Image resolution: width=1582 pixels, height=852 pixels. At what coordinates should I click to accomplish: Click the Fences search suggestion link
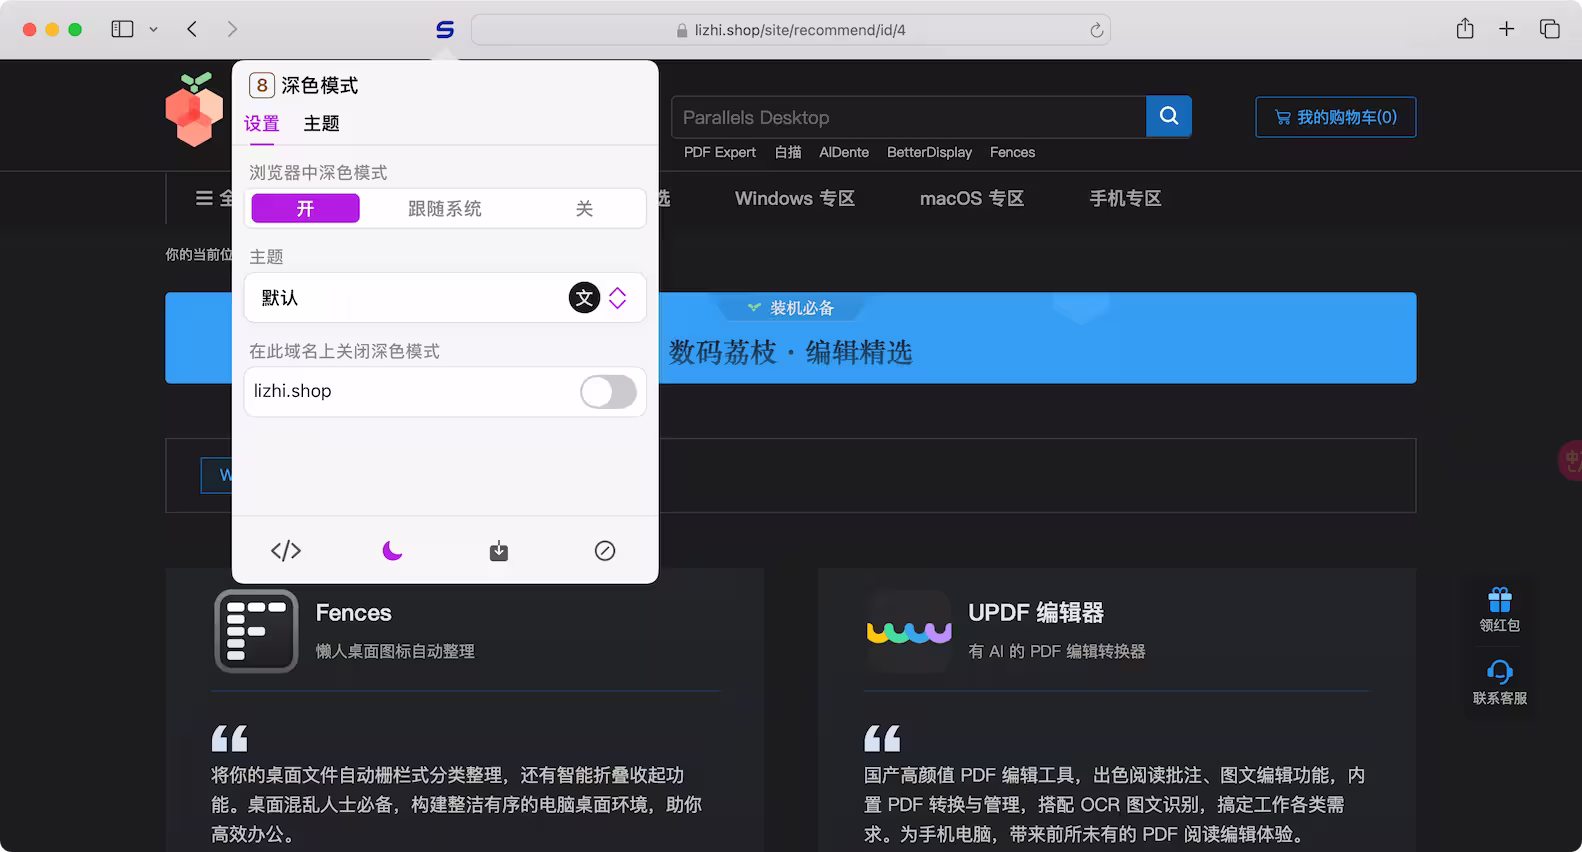point(1012,152)
